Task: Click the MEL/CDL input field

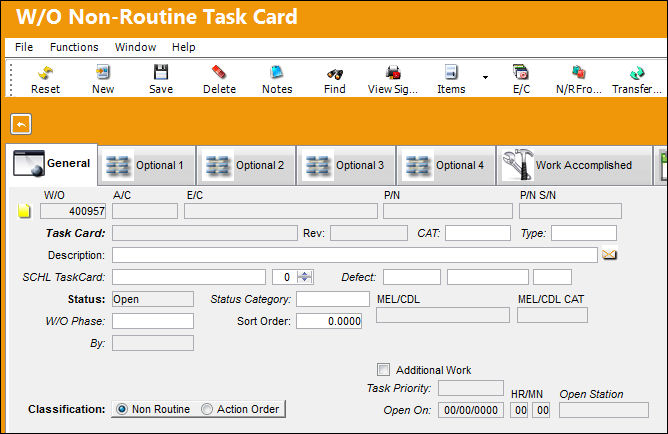Action: click(443, 315)
